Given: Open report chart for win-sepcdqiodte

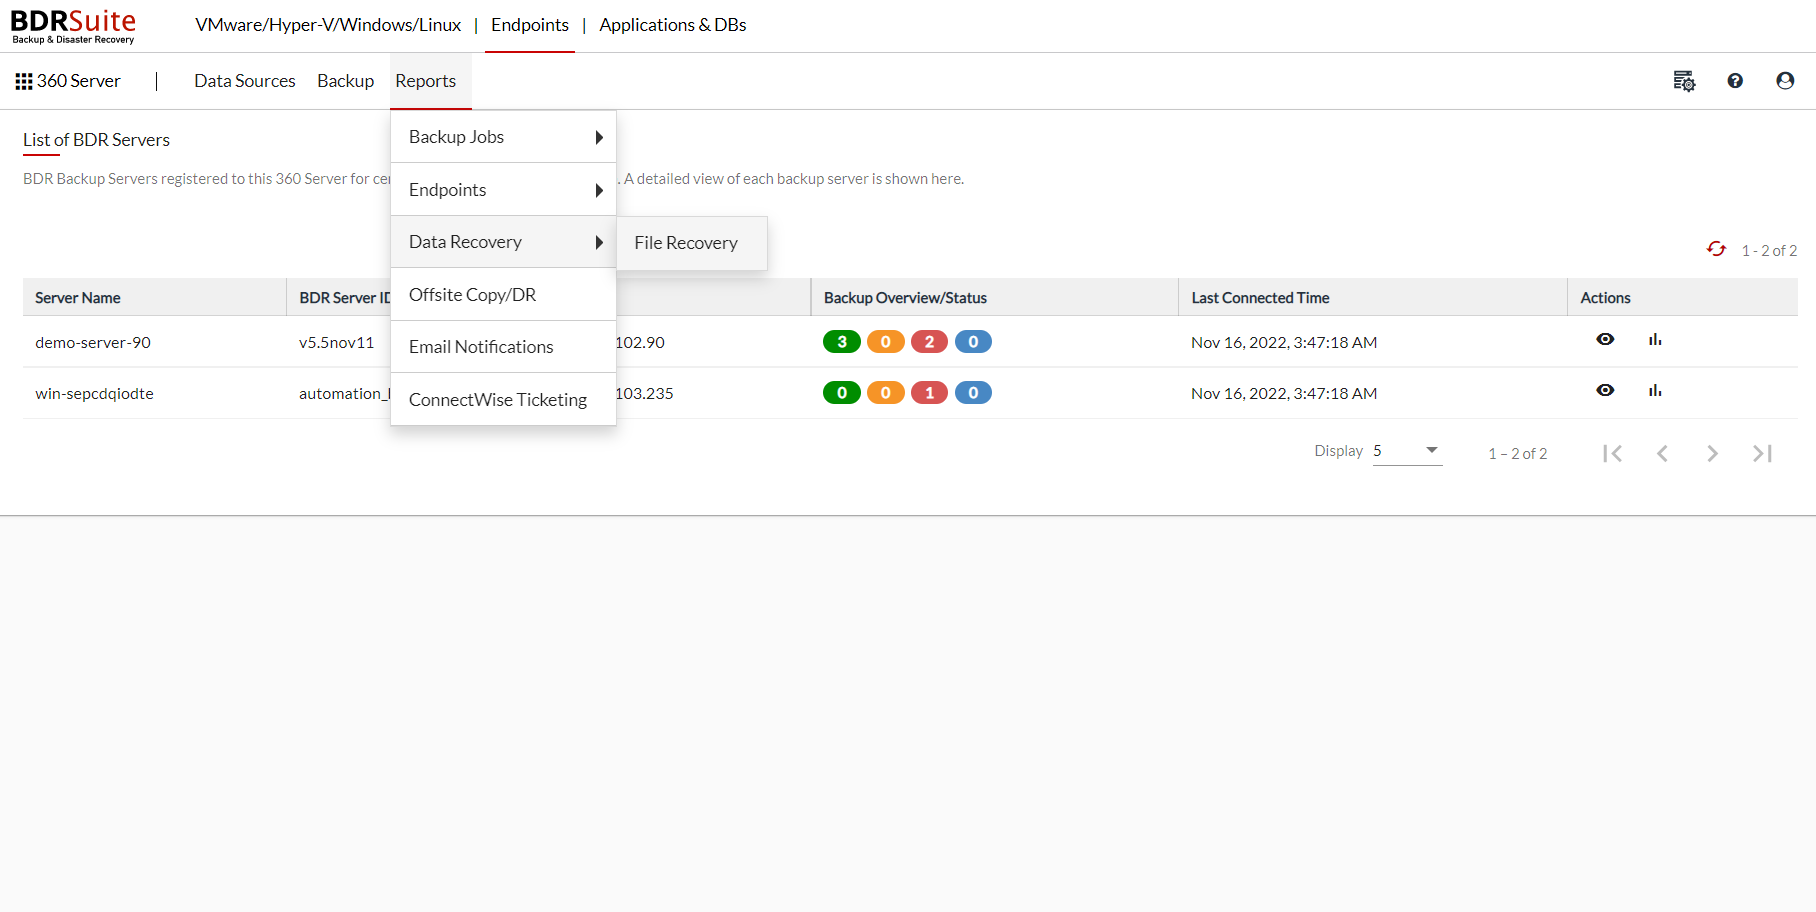Looking at the screenshot, I should pyautogui.click(x=1655, y=391).
